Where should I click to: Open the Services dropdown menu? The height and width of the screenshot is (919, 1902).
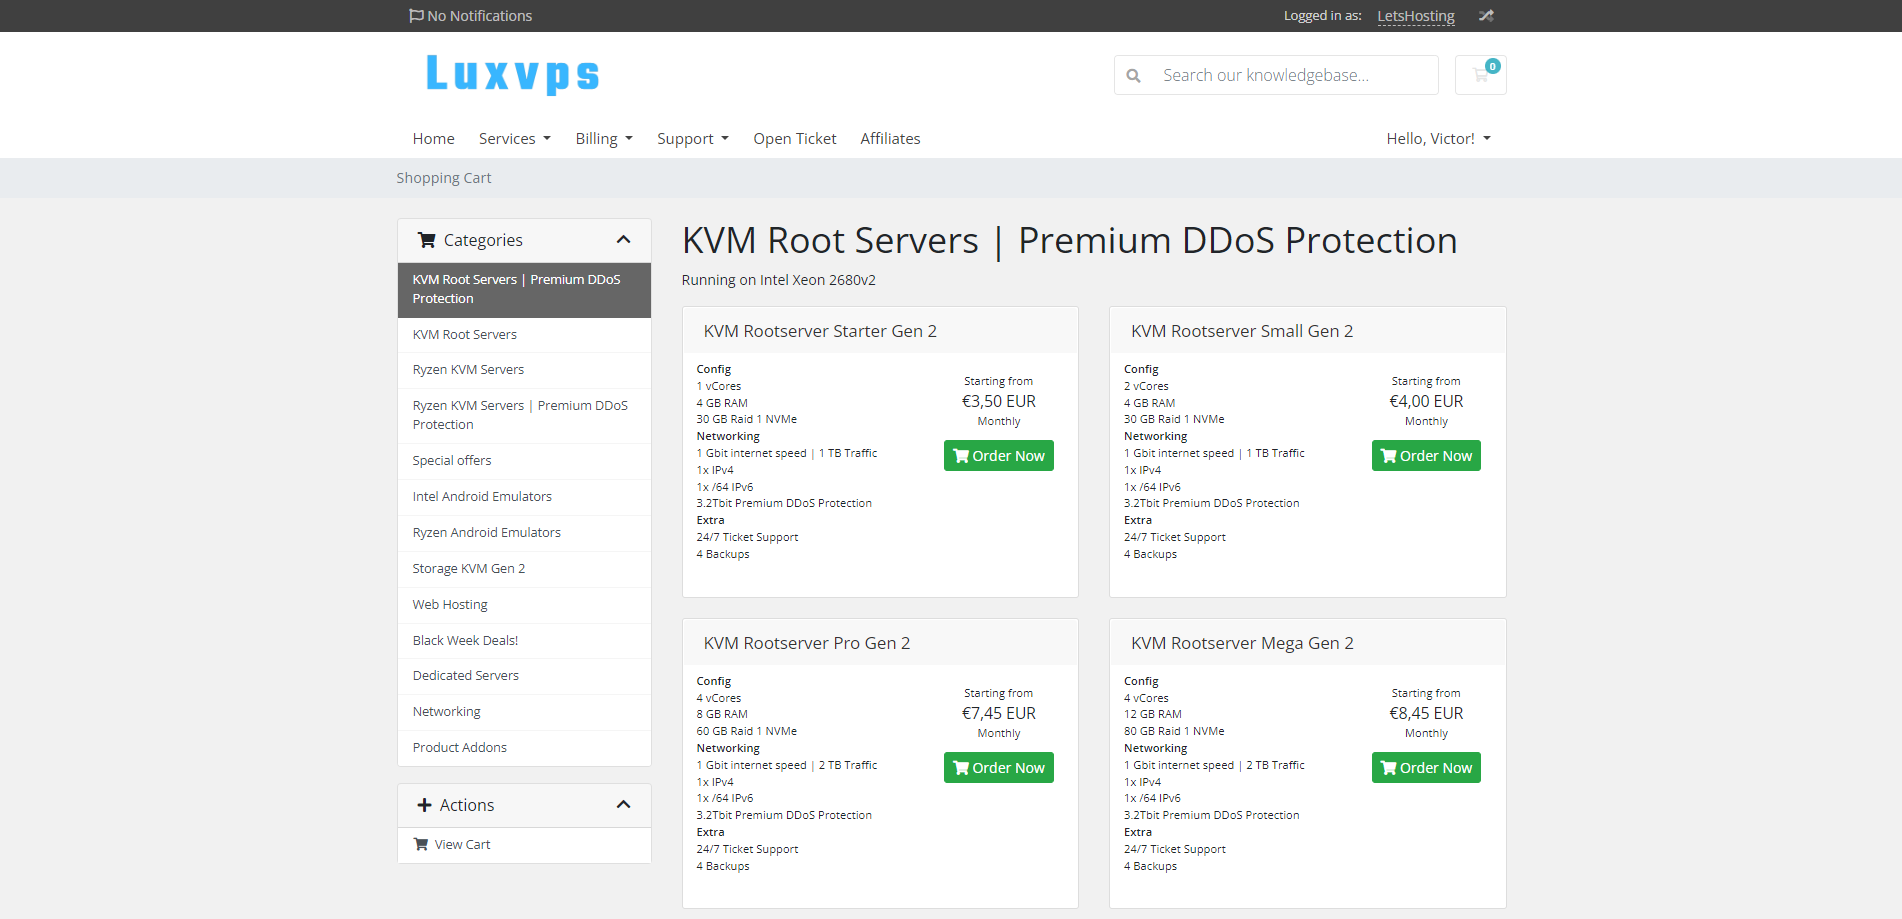coord(515,139)
